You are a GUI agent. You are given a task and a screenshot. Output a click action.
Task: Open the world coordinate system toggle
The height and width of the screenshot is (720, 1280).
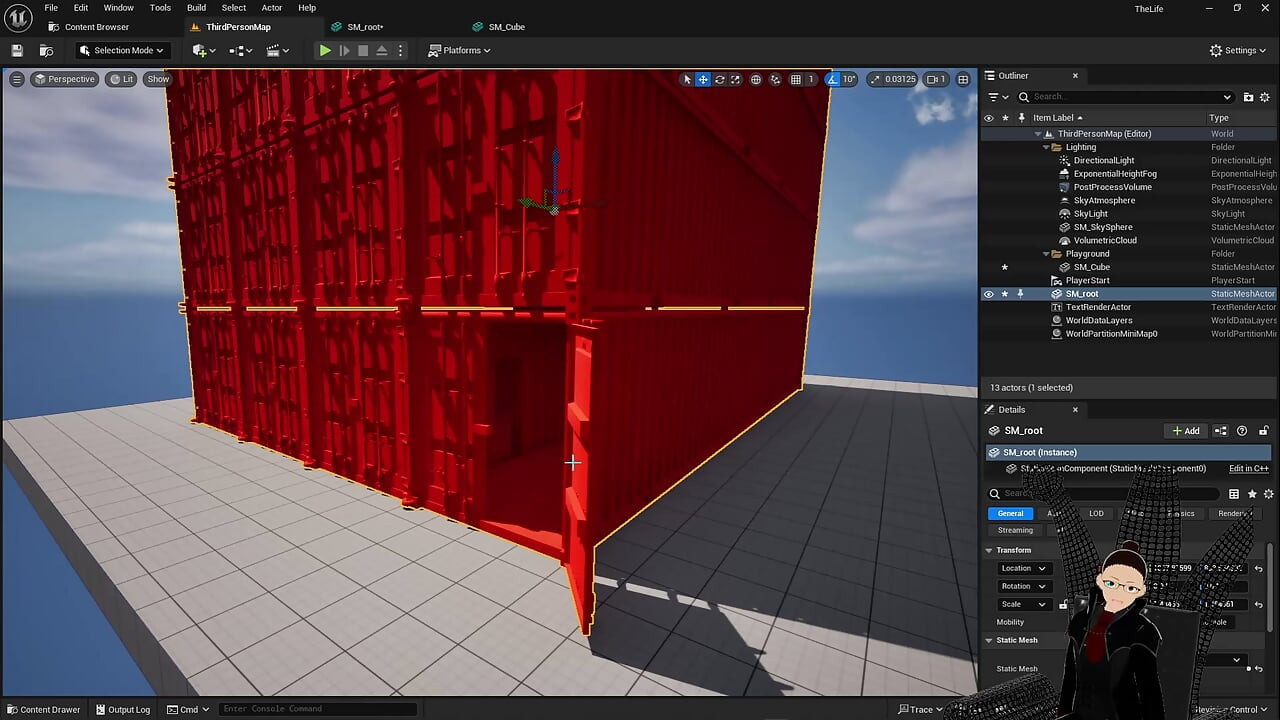pos(756,79)
